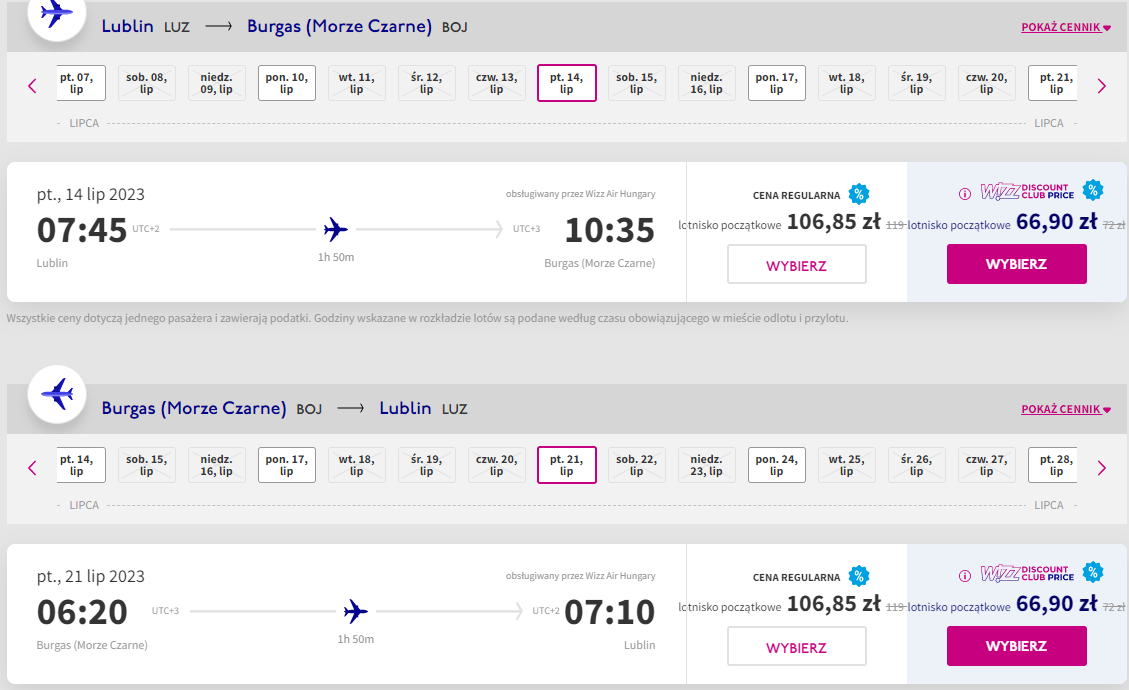This screenshot has width=1129, height=690.
Task: Select return date pon. 24, lip
Action: (x=776, y=465)
